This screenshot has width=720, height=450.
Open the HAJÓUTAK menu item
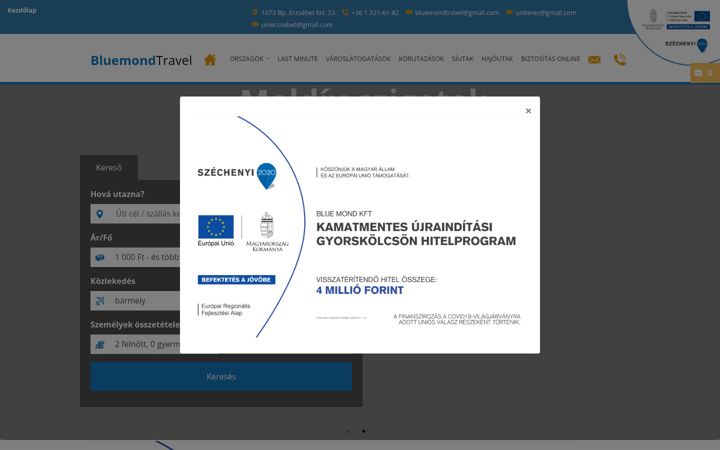click(497, 59)
